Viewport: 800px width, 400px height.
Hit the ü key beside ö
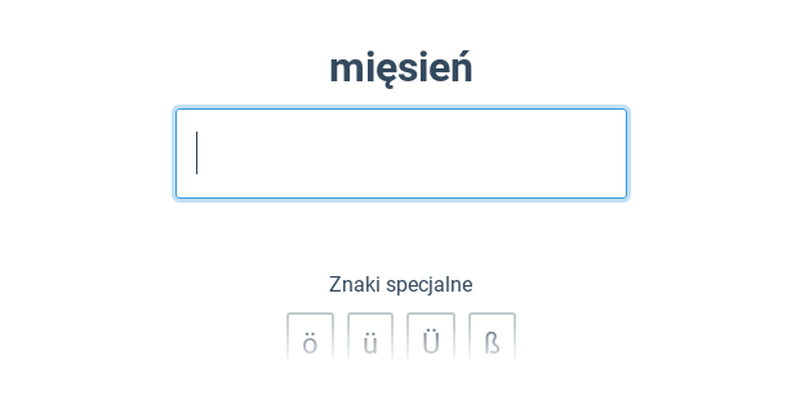coord(370,340)
